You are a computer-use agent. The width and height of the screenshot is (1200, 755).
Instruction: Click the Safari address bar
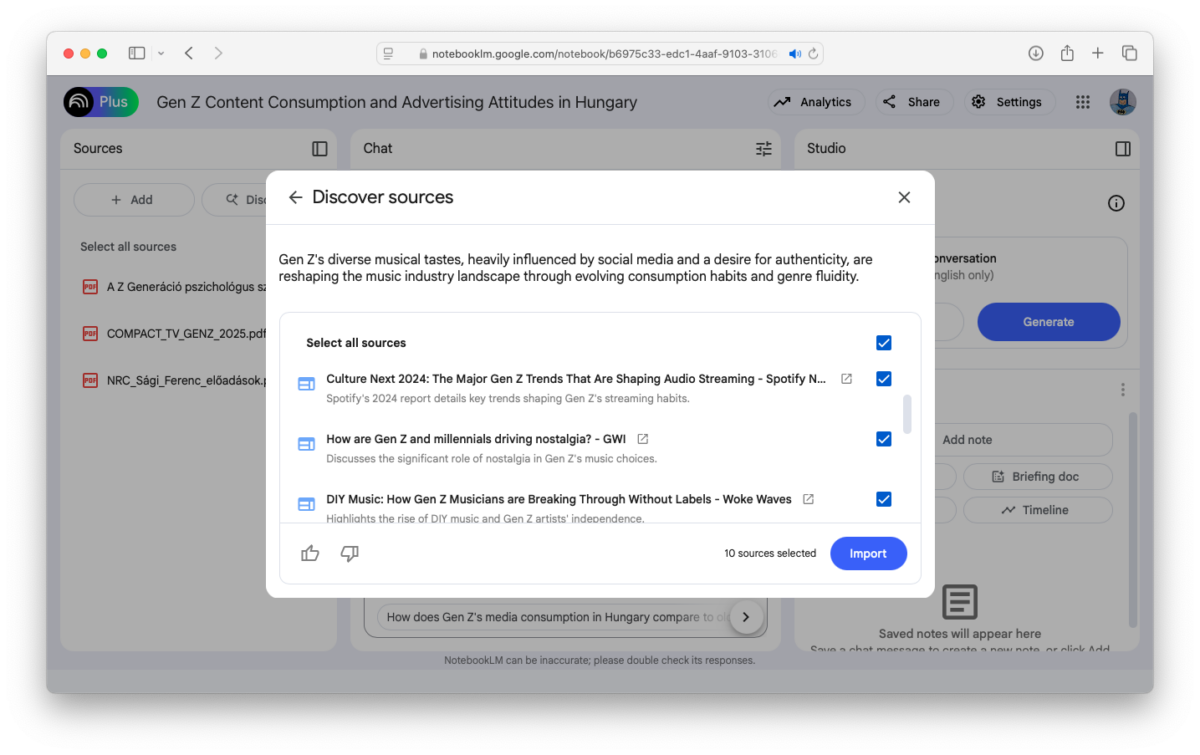pyautogui.click(x=600, y=53)
